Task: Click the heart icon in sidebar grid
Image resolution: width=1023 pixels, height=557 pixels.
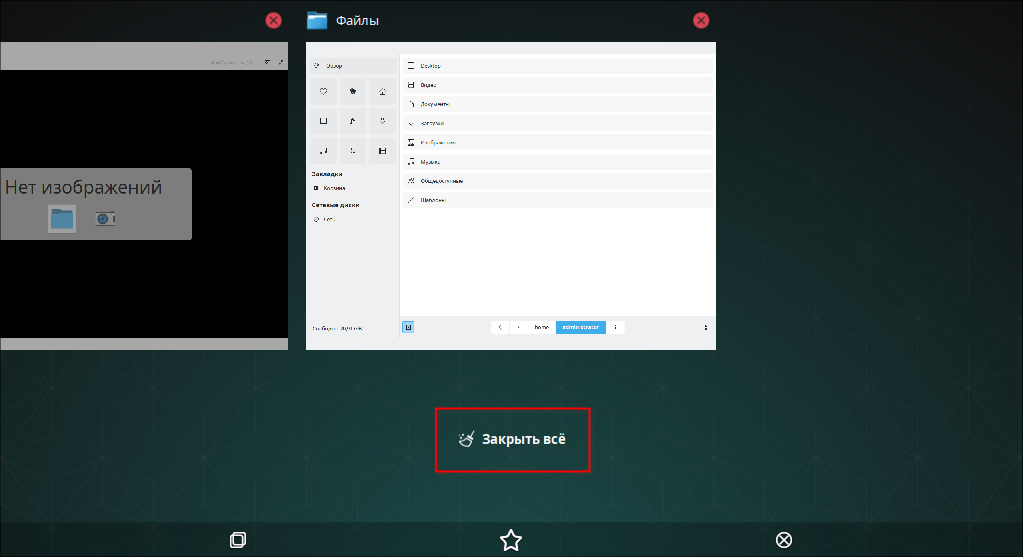Action: [323, 92]
